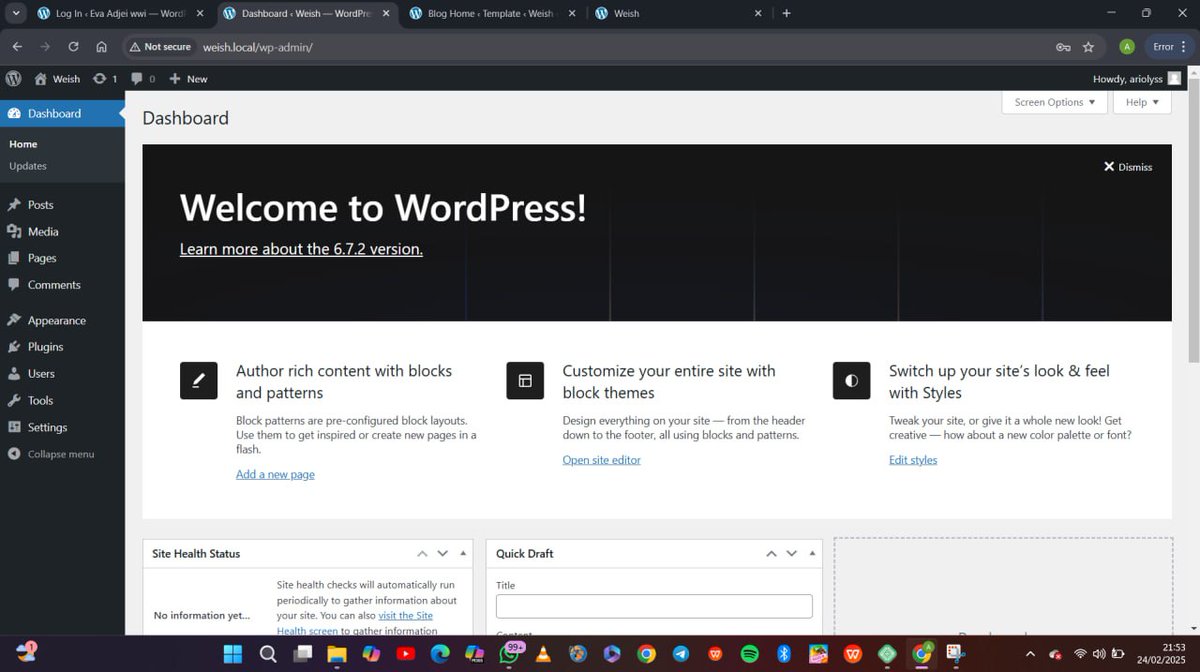Switch to the last Weish browser tab
This screenshot has width=1200, height=672.
(677, 13)
